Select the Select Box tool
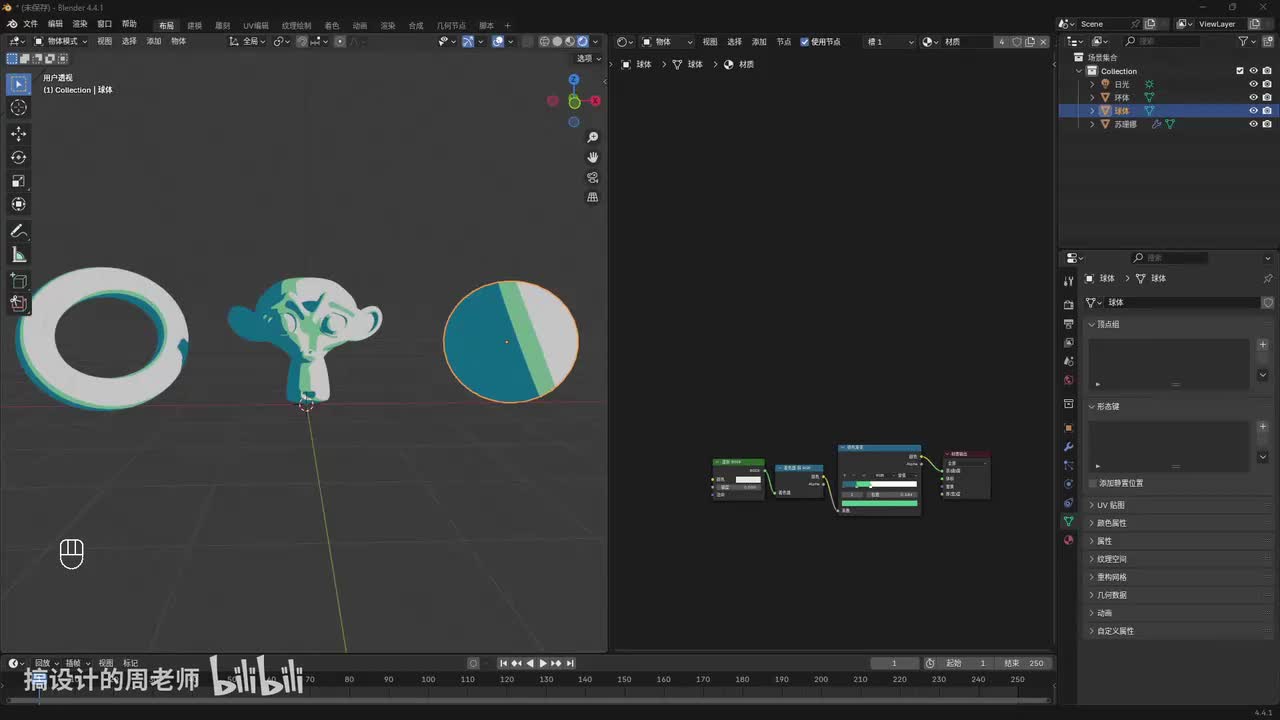Screen dimensions: 1280x720 (x=18, y=84)
